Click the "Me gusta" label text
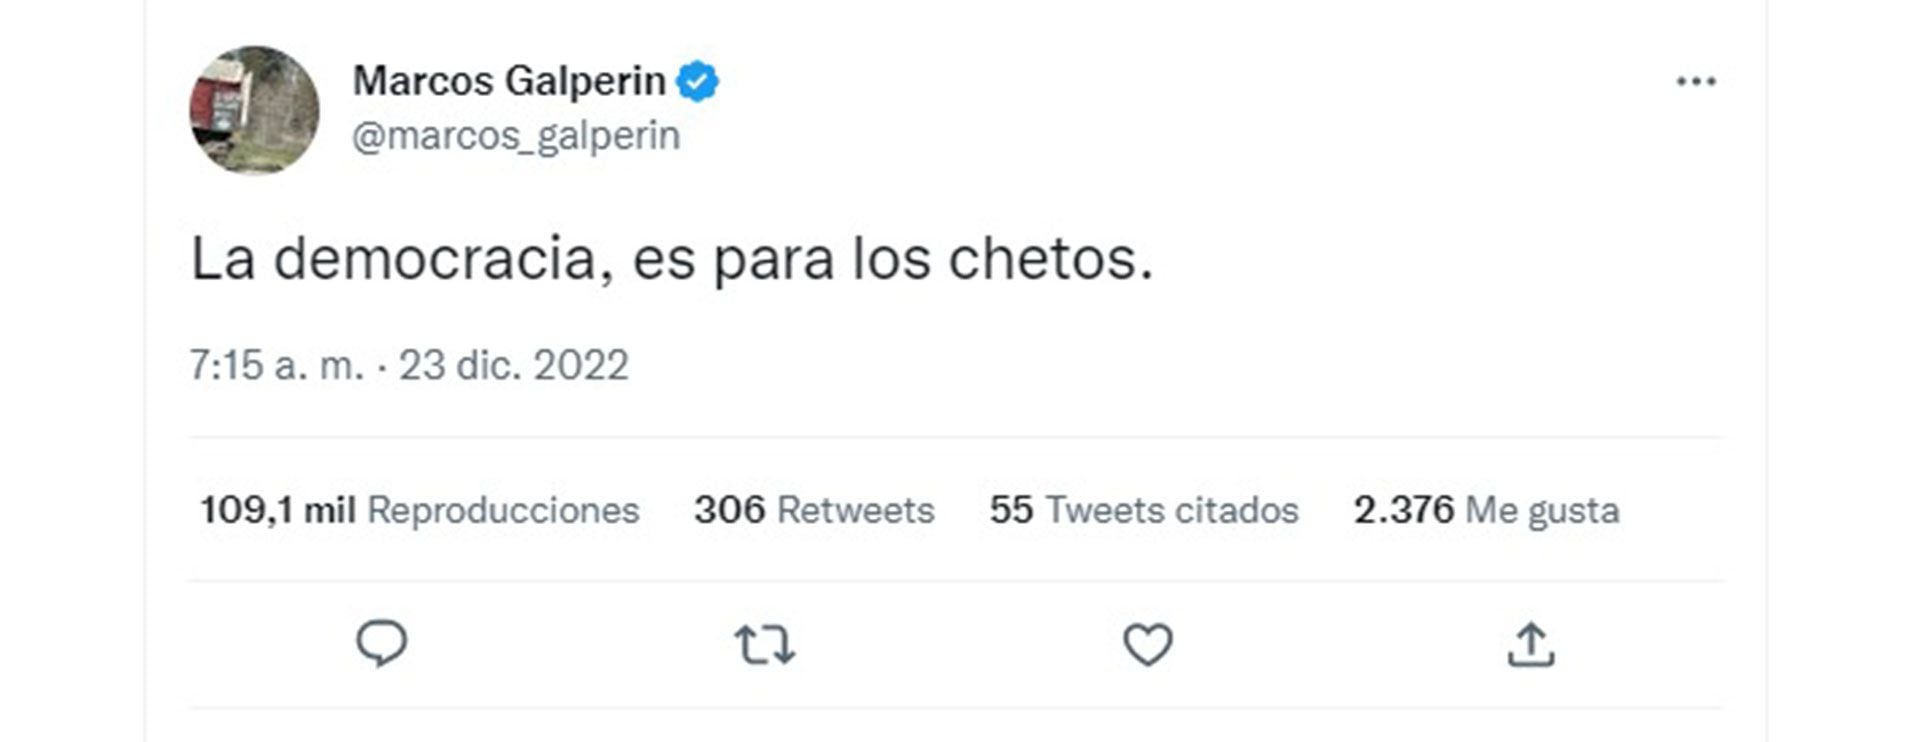This screenshot has height=742, width=1920. tap(1542, 510)
